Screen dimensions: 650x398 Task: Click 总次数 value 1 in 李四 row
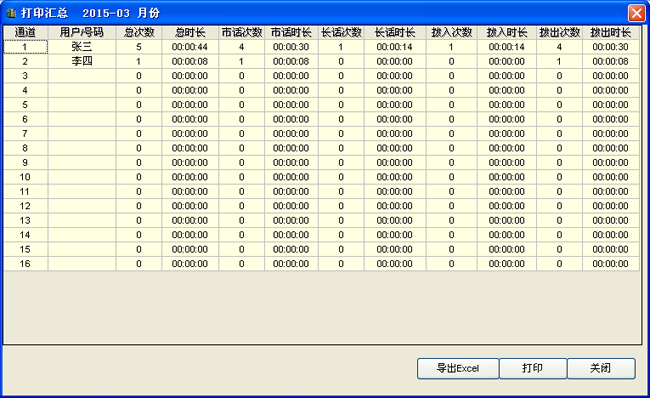coord(139,61)
